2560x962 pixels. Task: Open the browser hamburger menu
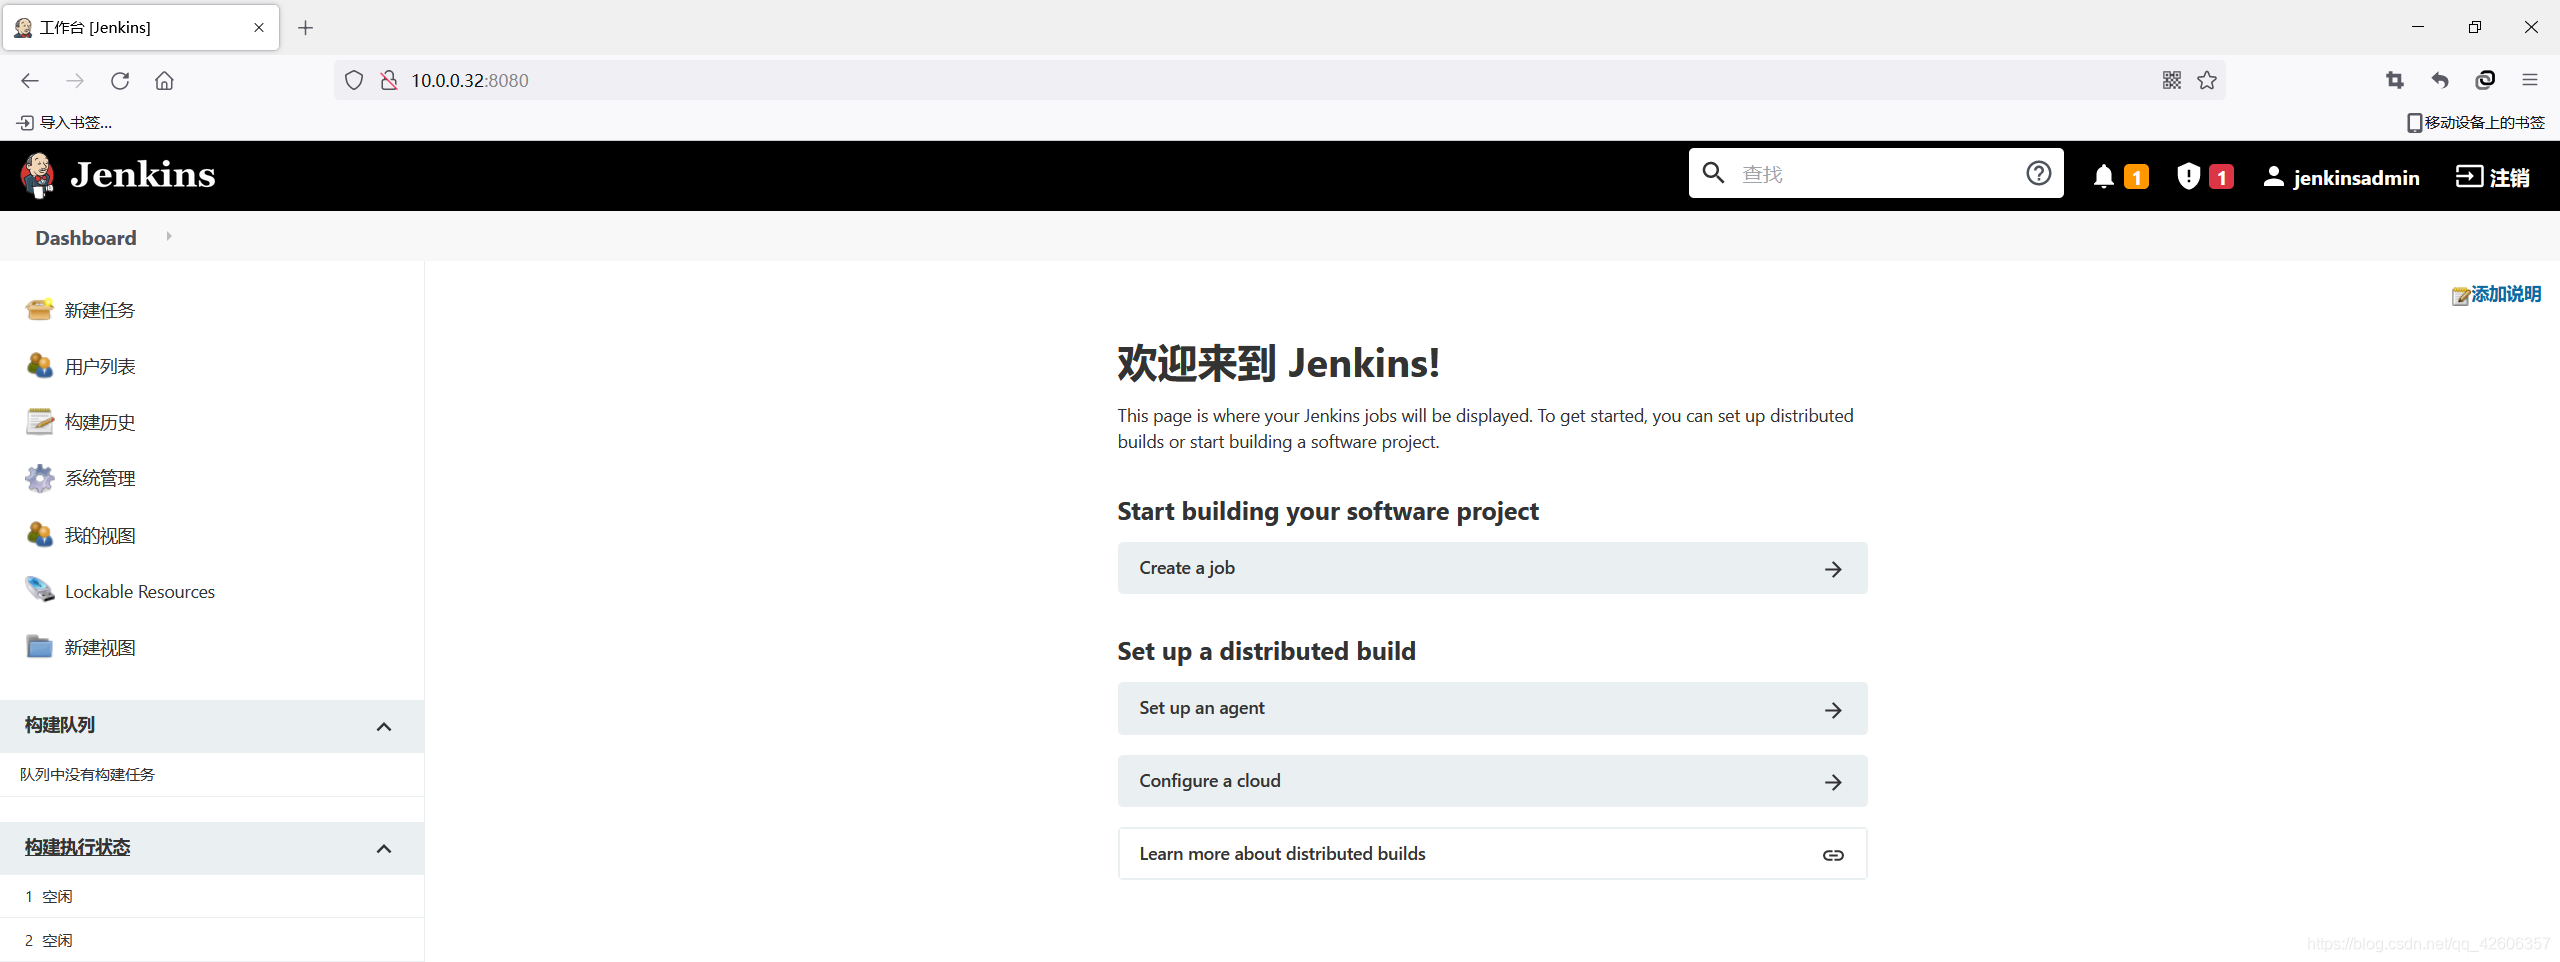[2530, 80]
